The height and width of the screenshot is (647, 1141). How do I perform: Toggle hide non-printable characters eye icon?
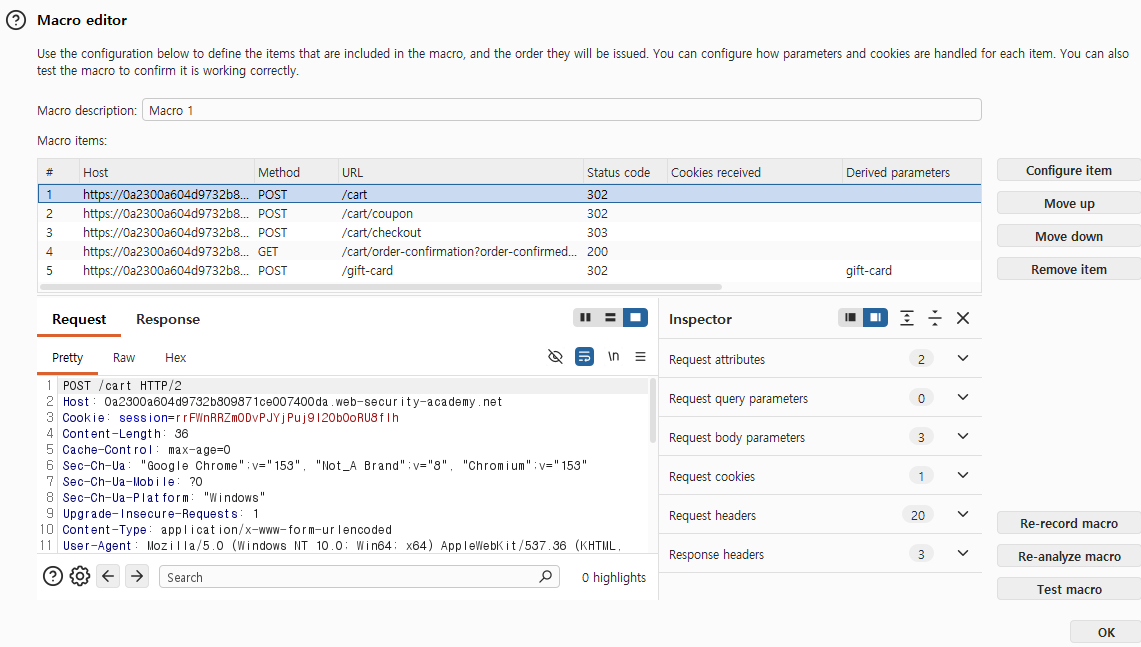pos(555,357)
